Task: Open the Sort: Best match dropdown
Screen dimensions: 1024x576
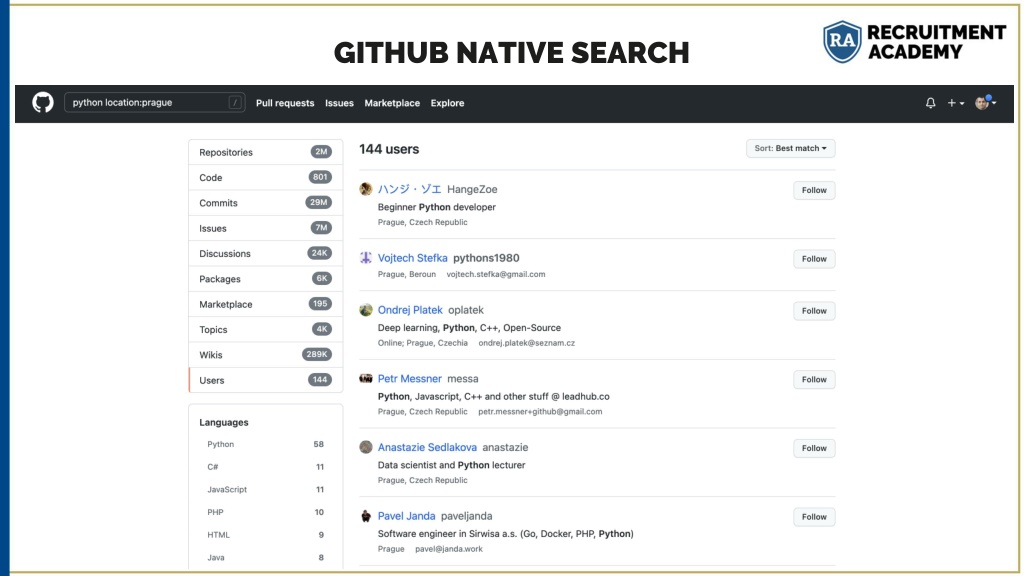Action: [x=790, y=148]
